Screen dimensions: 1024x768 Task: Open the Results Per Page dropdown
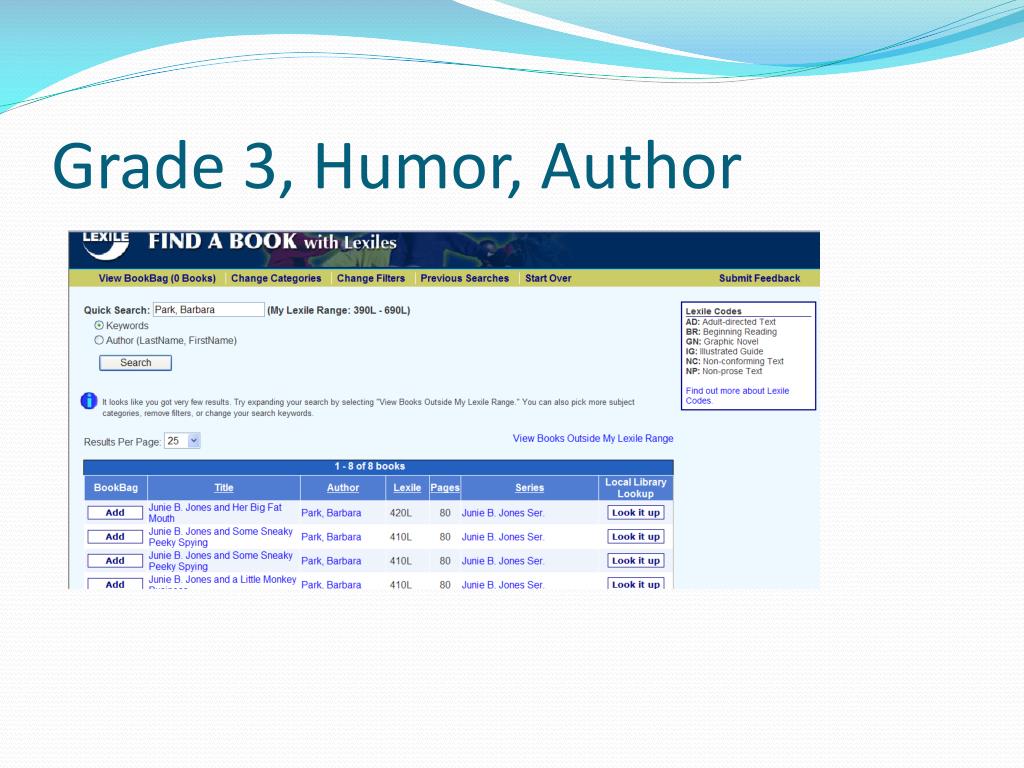[x=182, y=441]
